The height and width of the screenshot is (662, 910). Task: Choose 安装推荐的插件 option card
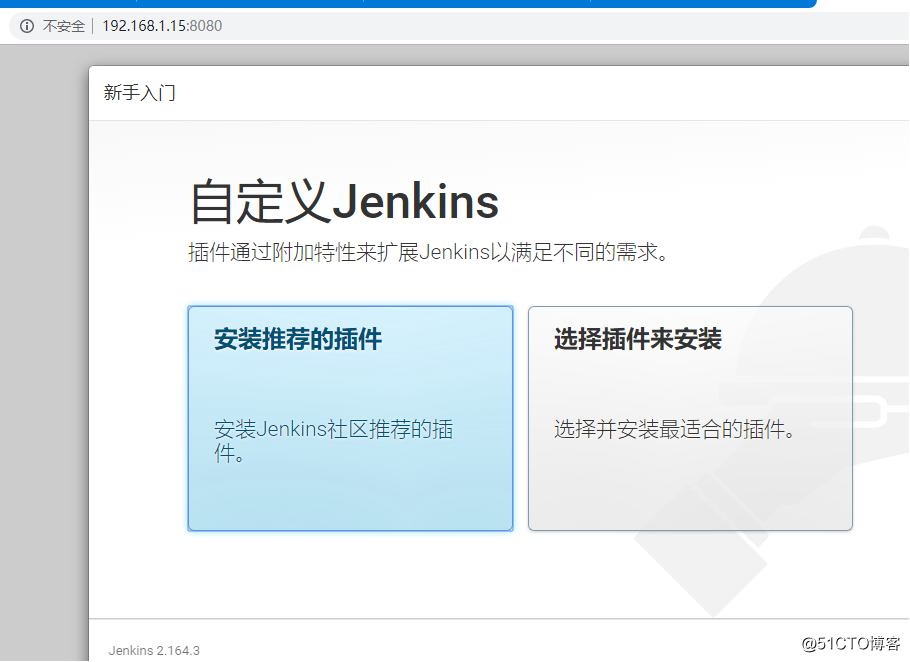point(351,418)
